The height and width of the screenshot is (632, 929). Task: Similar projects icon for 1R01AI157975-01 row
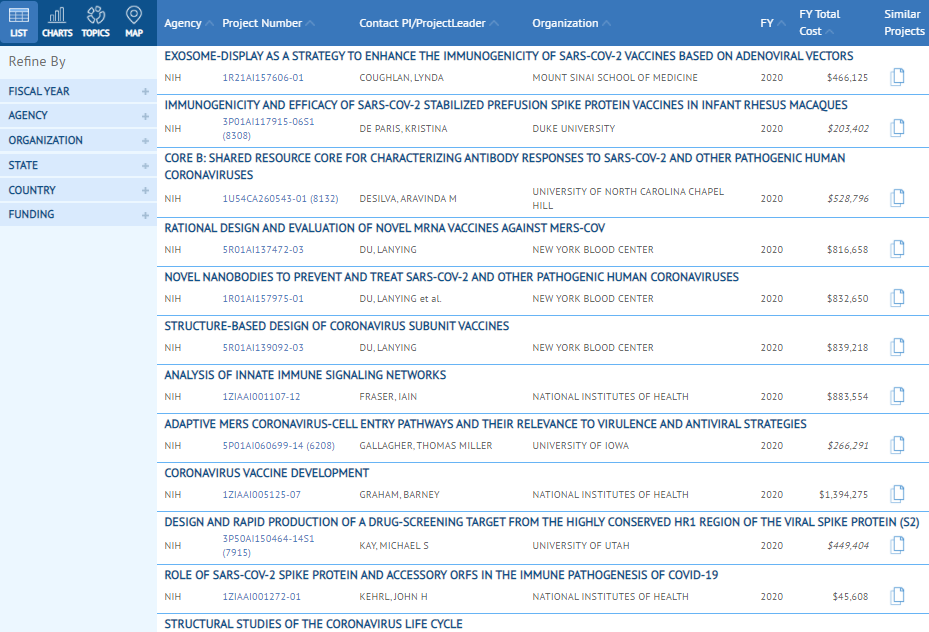[898, 298]
